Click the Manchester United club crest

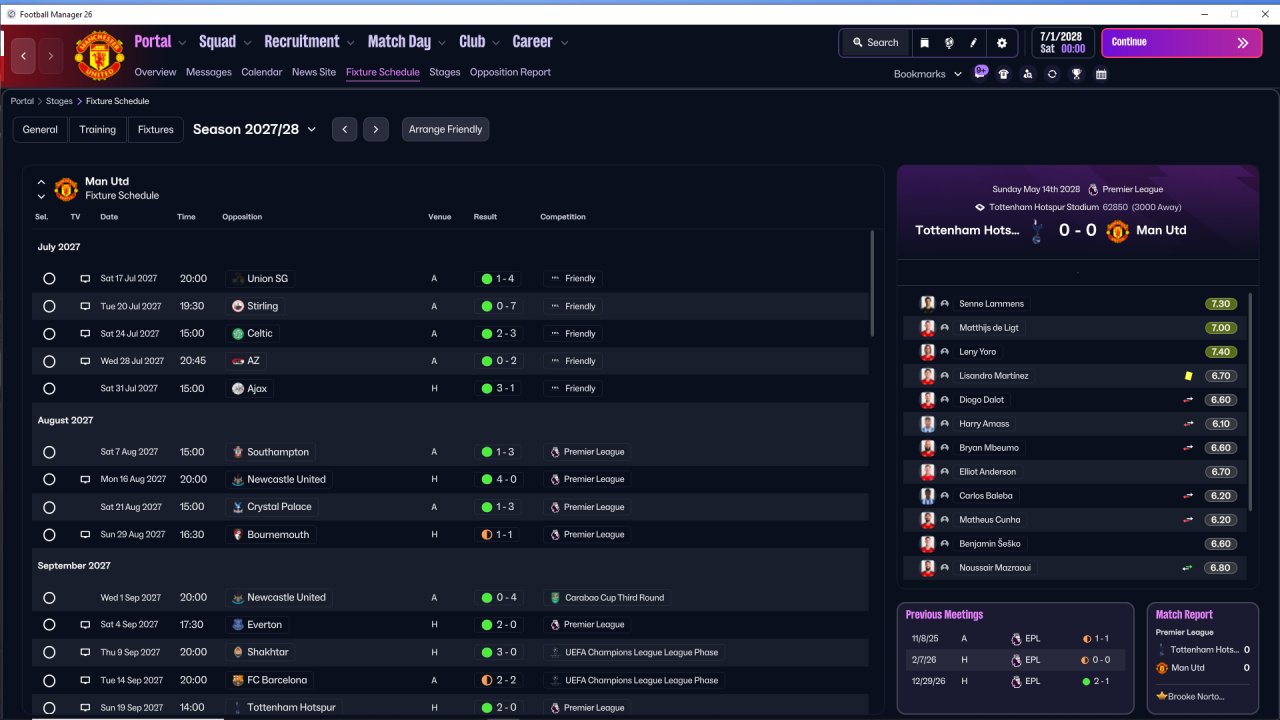pos(99,55)
